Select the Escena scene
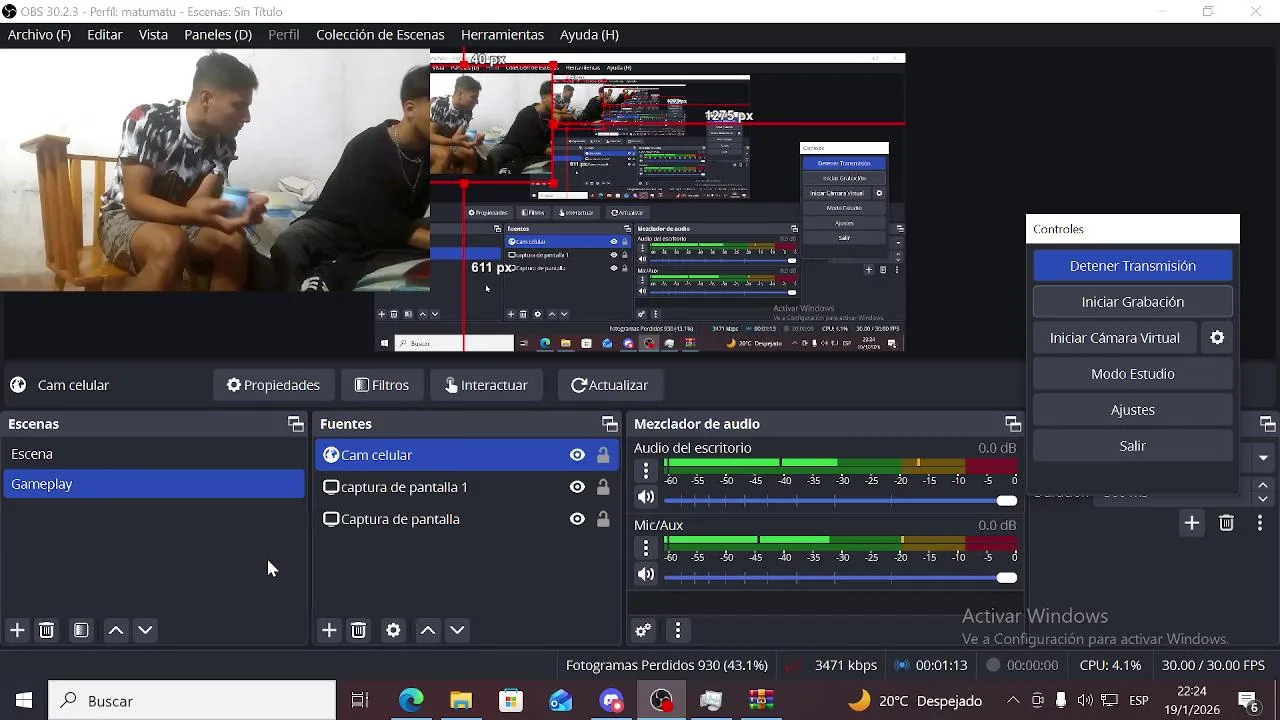Image resolution: width=1280 pixels, height=720 pixels. click(154, 454)
